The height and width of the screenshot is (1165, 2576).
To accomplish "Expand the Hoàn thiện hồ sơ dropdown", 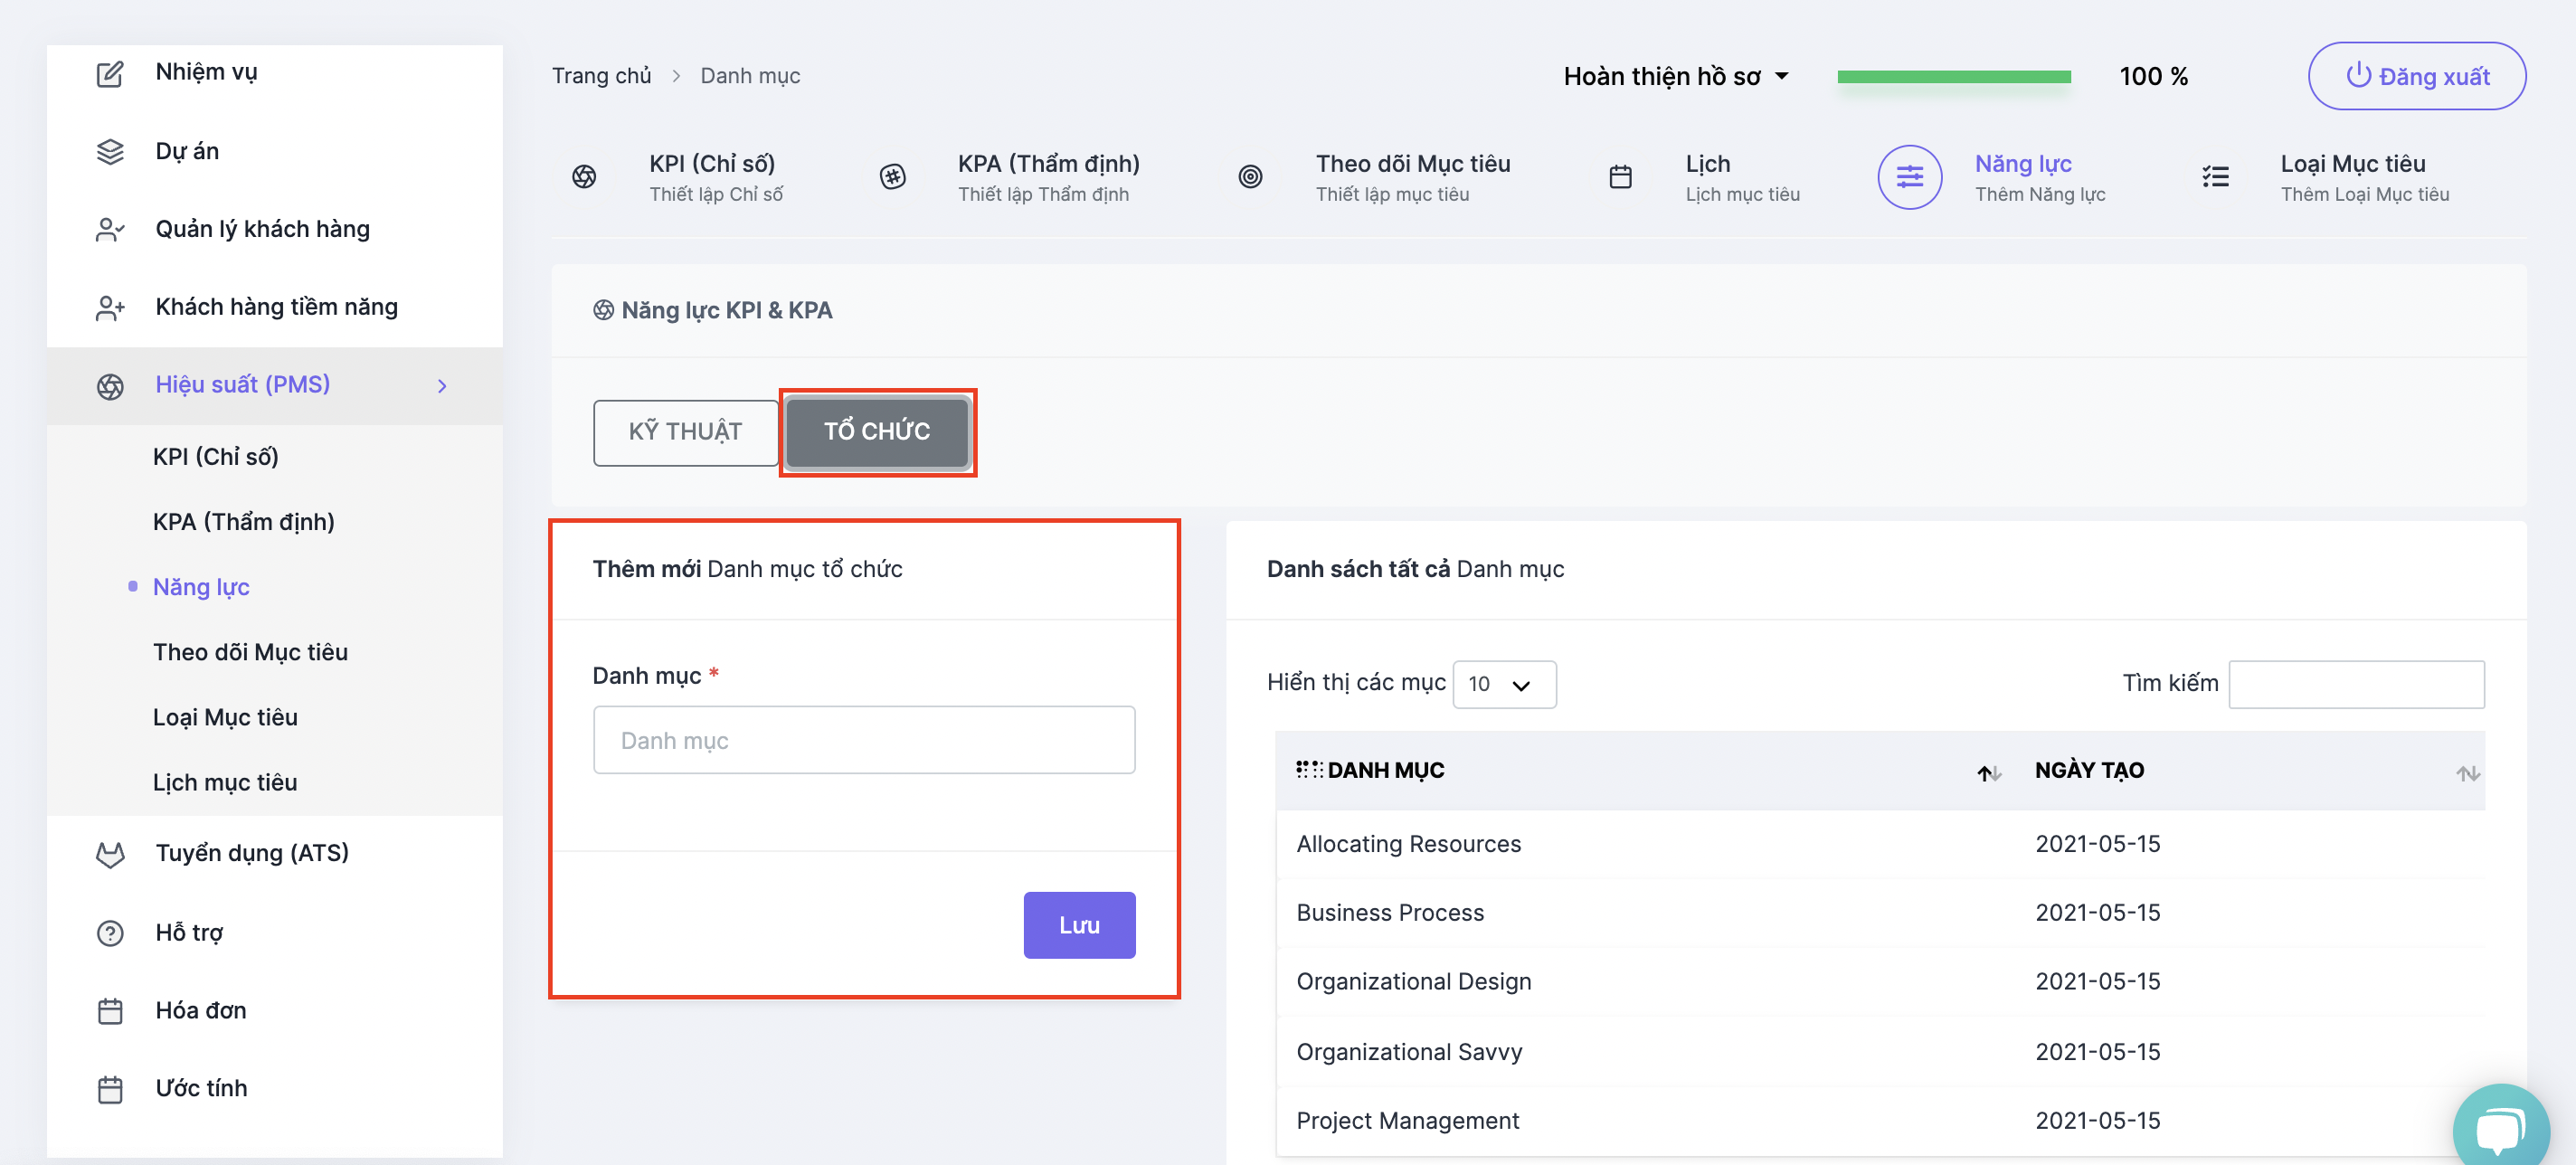I will pyautogui.click(x=1676, y=76).
